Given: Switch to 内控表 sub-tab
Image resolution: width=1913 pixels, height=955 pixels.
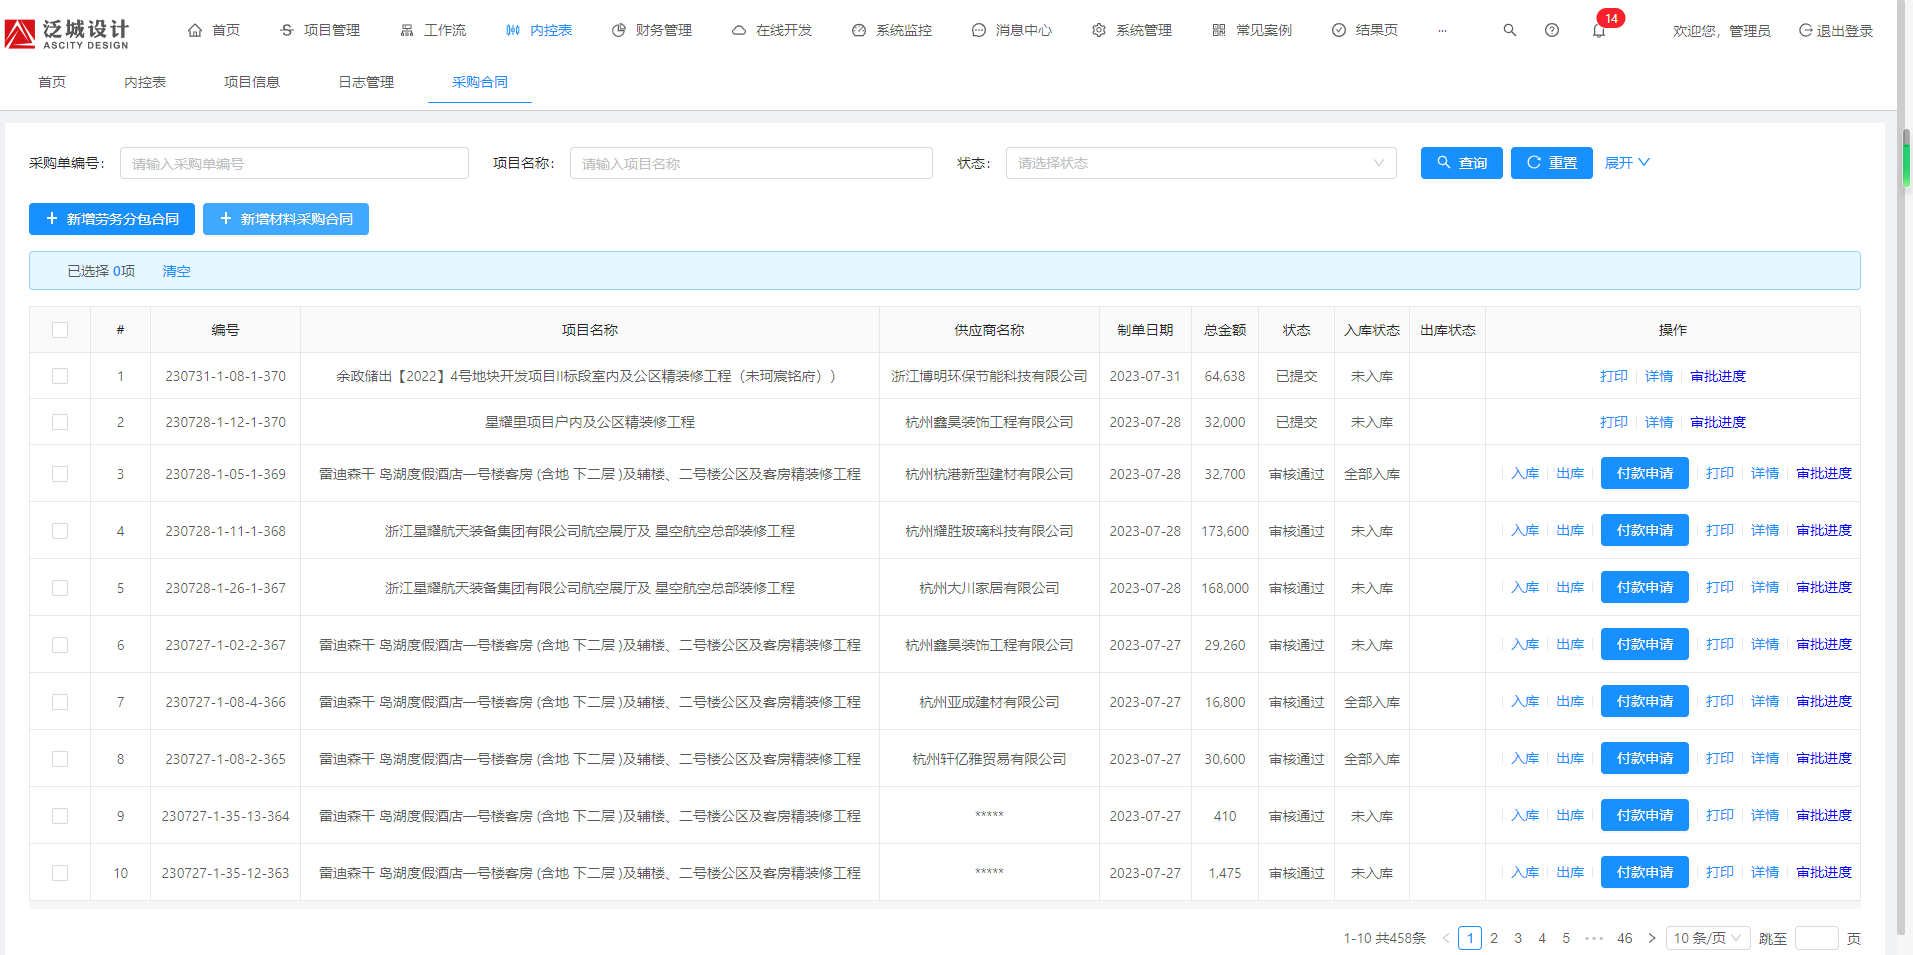Looking at the screenshot, I should pos(145,82).
